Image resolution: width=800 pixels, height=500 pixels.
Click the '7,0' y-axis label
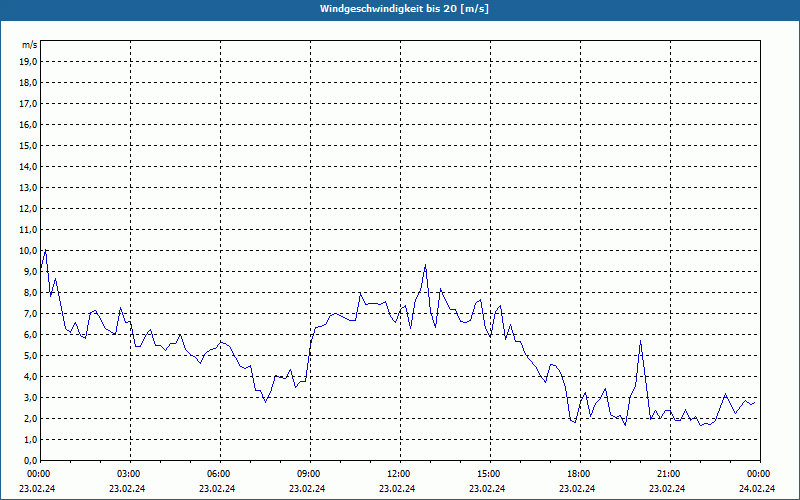(30, 313)
